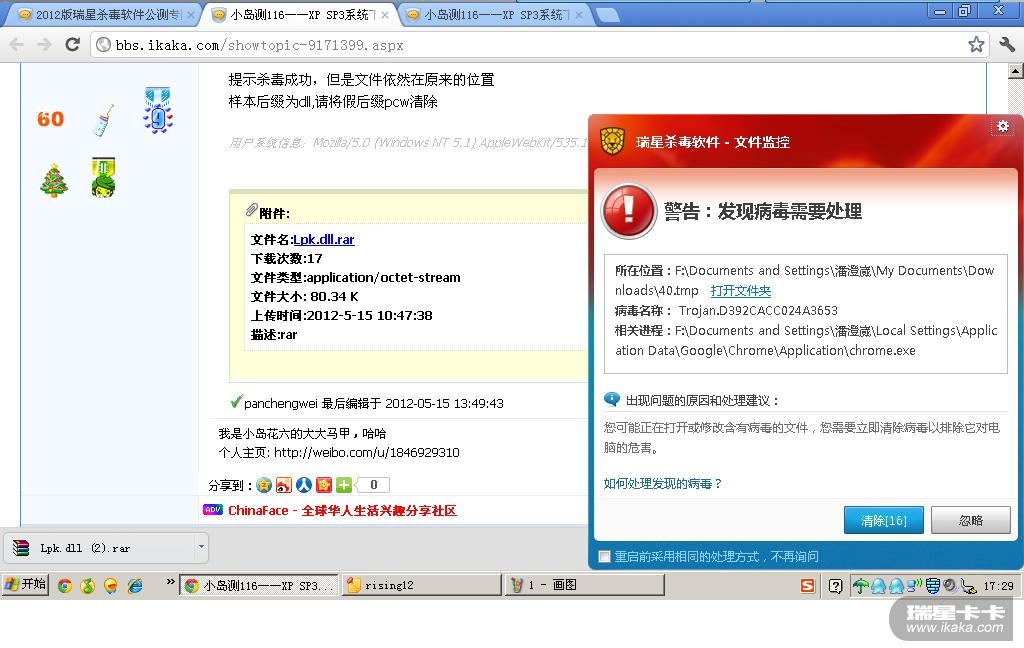The height and width of the screenshot is (648, 1024).
Task: Click the 清除 (clean) virus button
Action: pyautogui.click(x=884, y=521)
